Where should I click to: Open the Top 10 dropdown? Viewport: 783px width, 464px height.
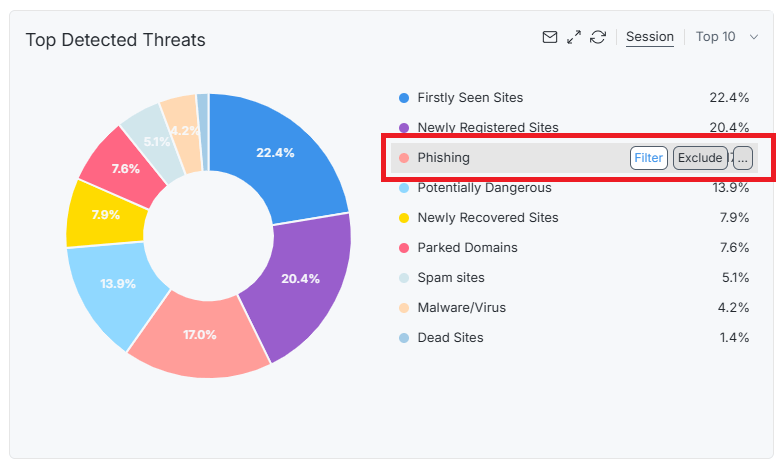(x=727, y=37)
